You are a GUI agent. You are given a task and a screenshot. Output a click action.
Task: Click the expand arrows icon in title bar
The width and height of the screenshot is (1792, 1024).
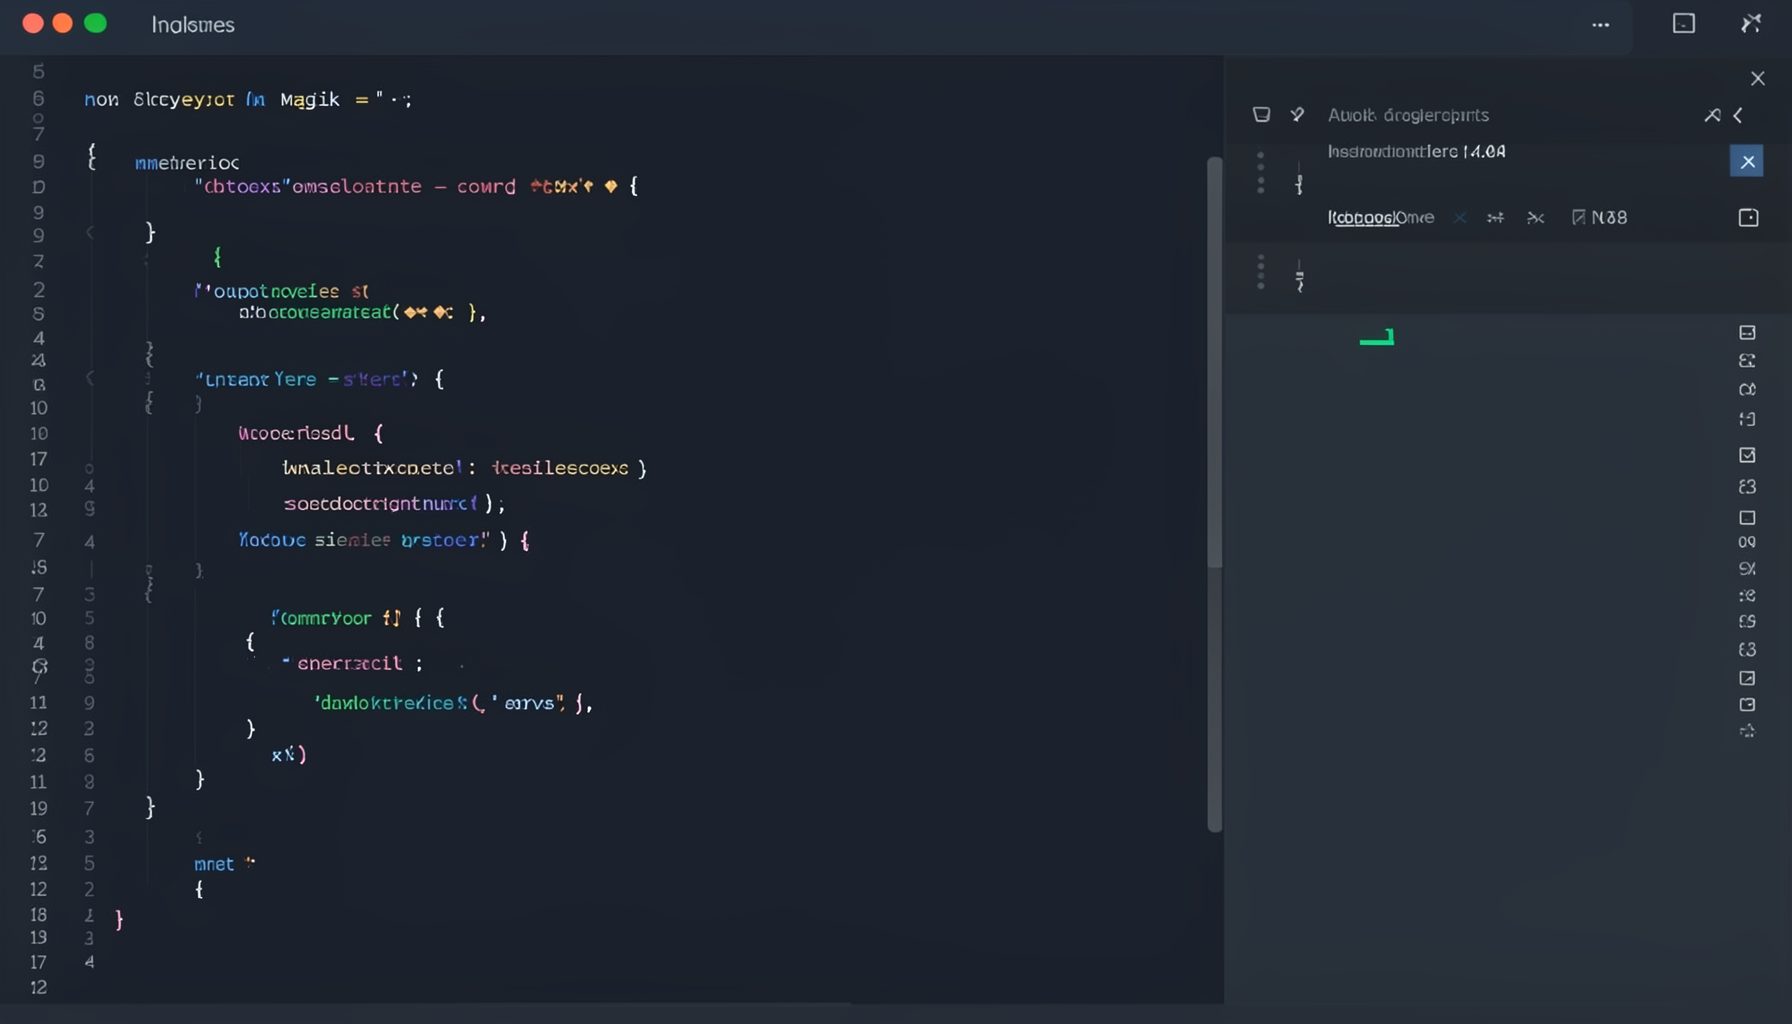1751,23
